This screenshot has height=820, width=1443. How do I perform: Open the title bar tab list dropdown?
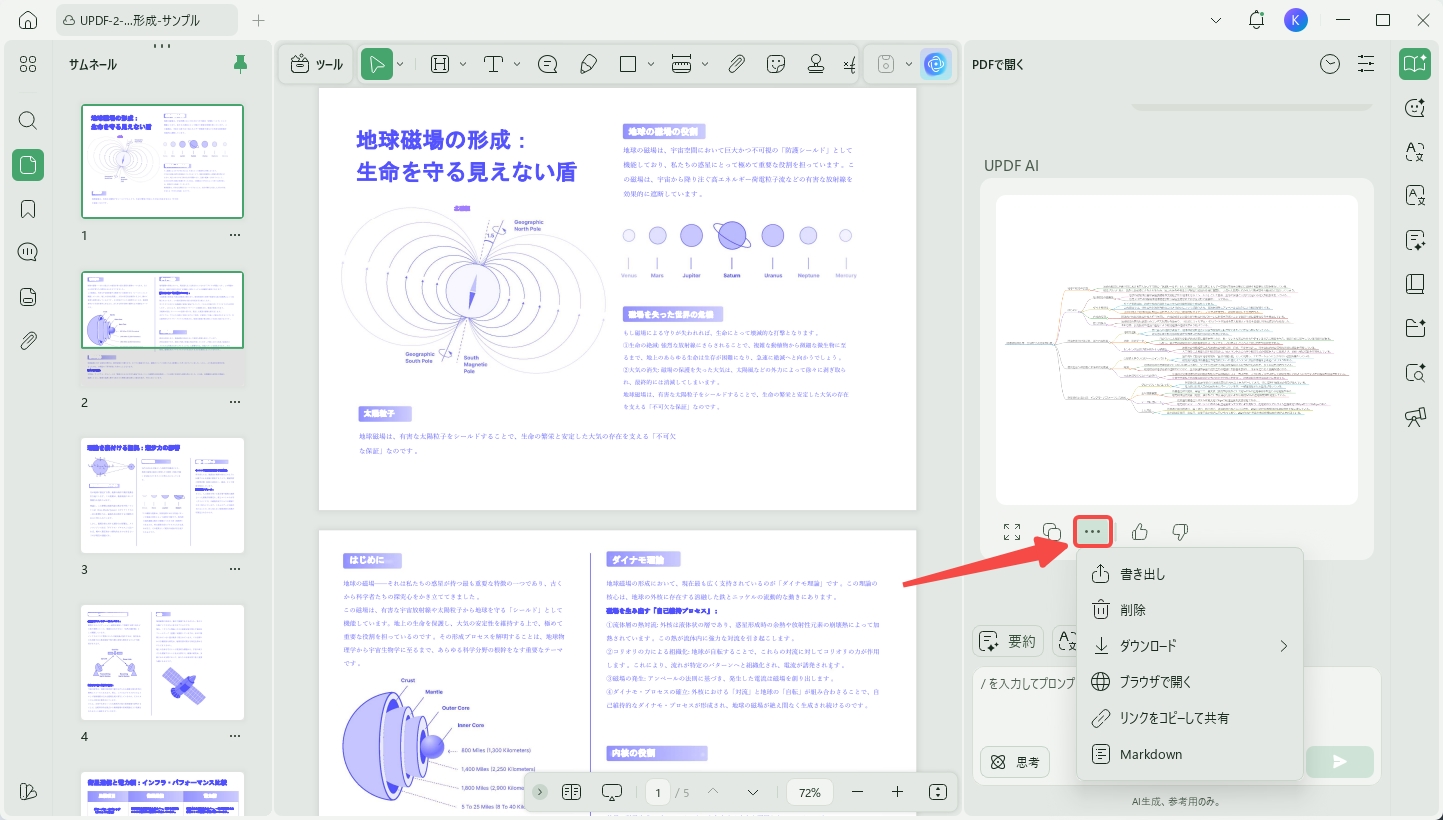[1216, 20]
